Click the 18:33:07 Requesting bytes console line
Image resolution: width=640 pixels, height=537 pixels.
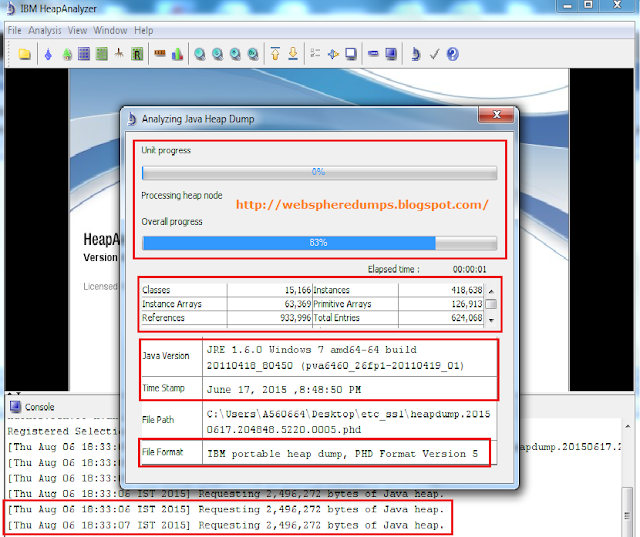(x=226, y=525)
